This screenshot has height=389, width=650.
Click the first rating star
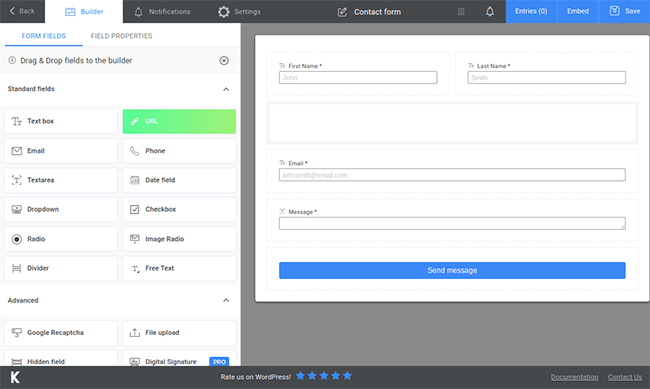click(301, 376)
